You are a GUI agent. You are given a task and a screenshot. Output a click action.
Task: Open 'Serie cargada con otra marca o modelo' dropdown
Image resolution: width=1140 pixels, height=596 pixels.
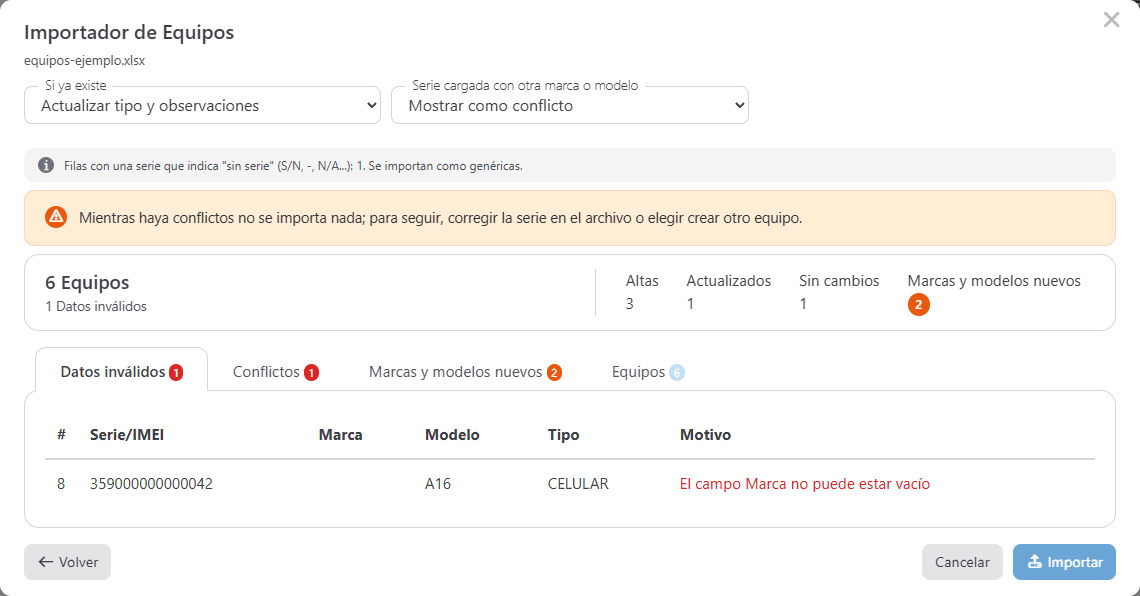pyautogui.click(x=570, y=105)
